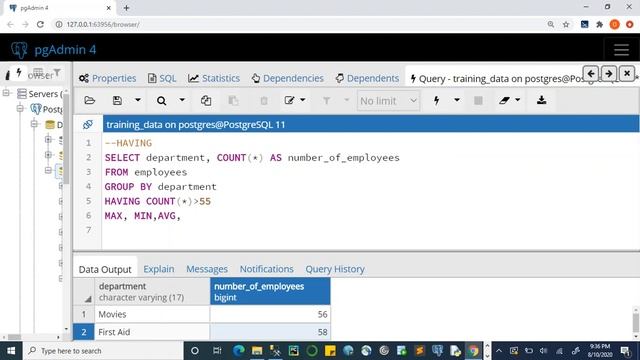Close the panel with X button
Screen dimensions: 640x360
click(x=627, y=74)
